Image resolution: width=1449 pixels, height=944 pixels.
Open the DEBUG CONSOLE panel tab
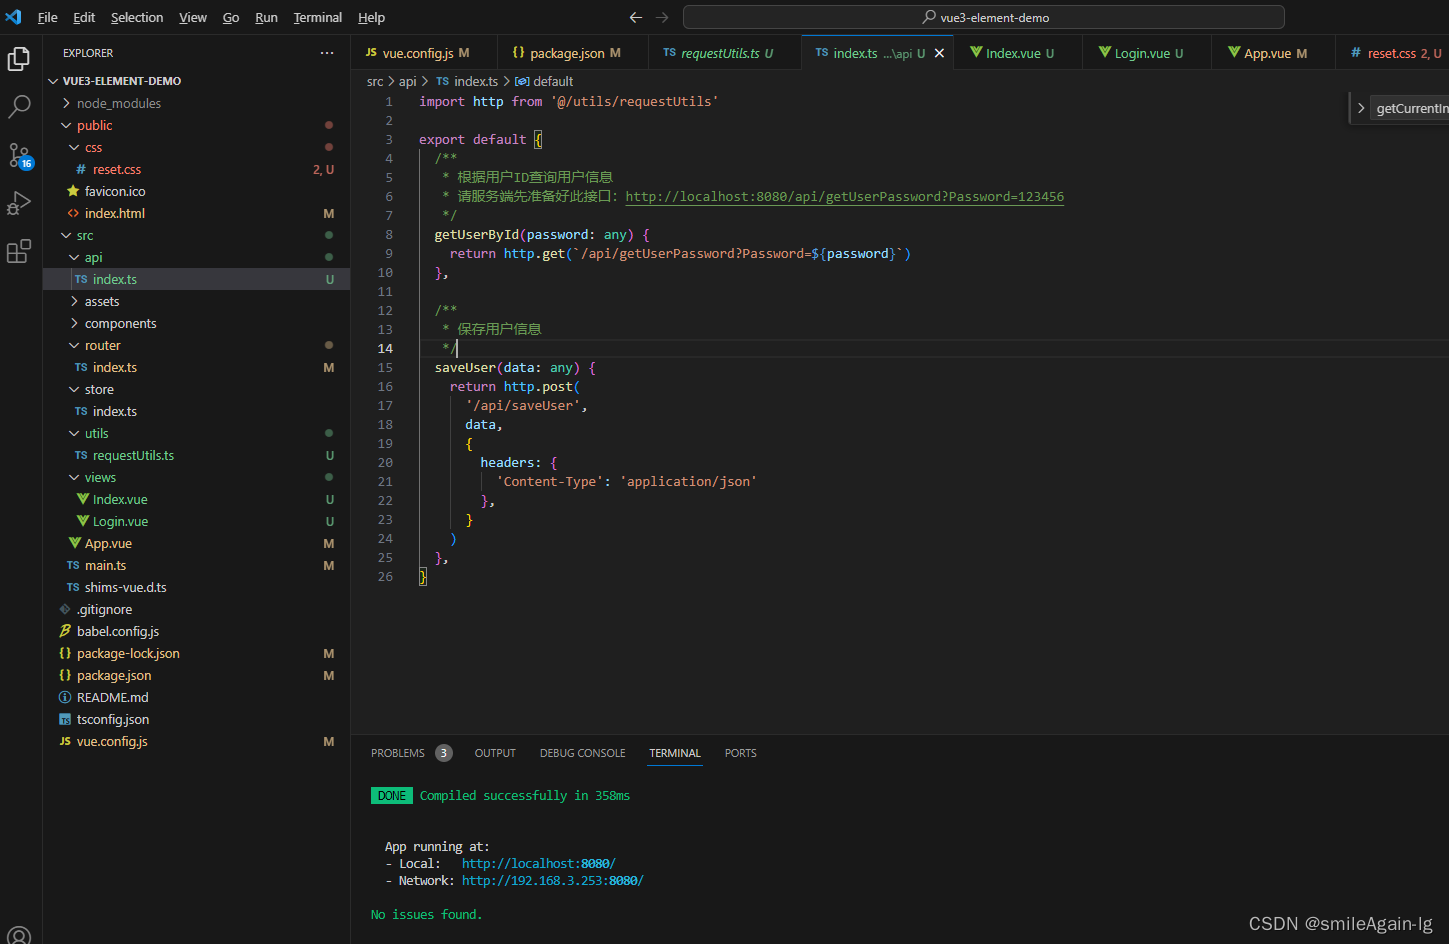582,753
